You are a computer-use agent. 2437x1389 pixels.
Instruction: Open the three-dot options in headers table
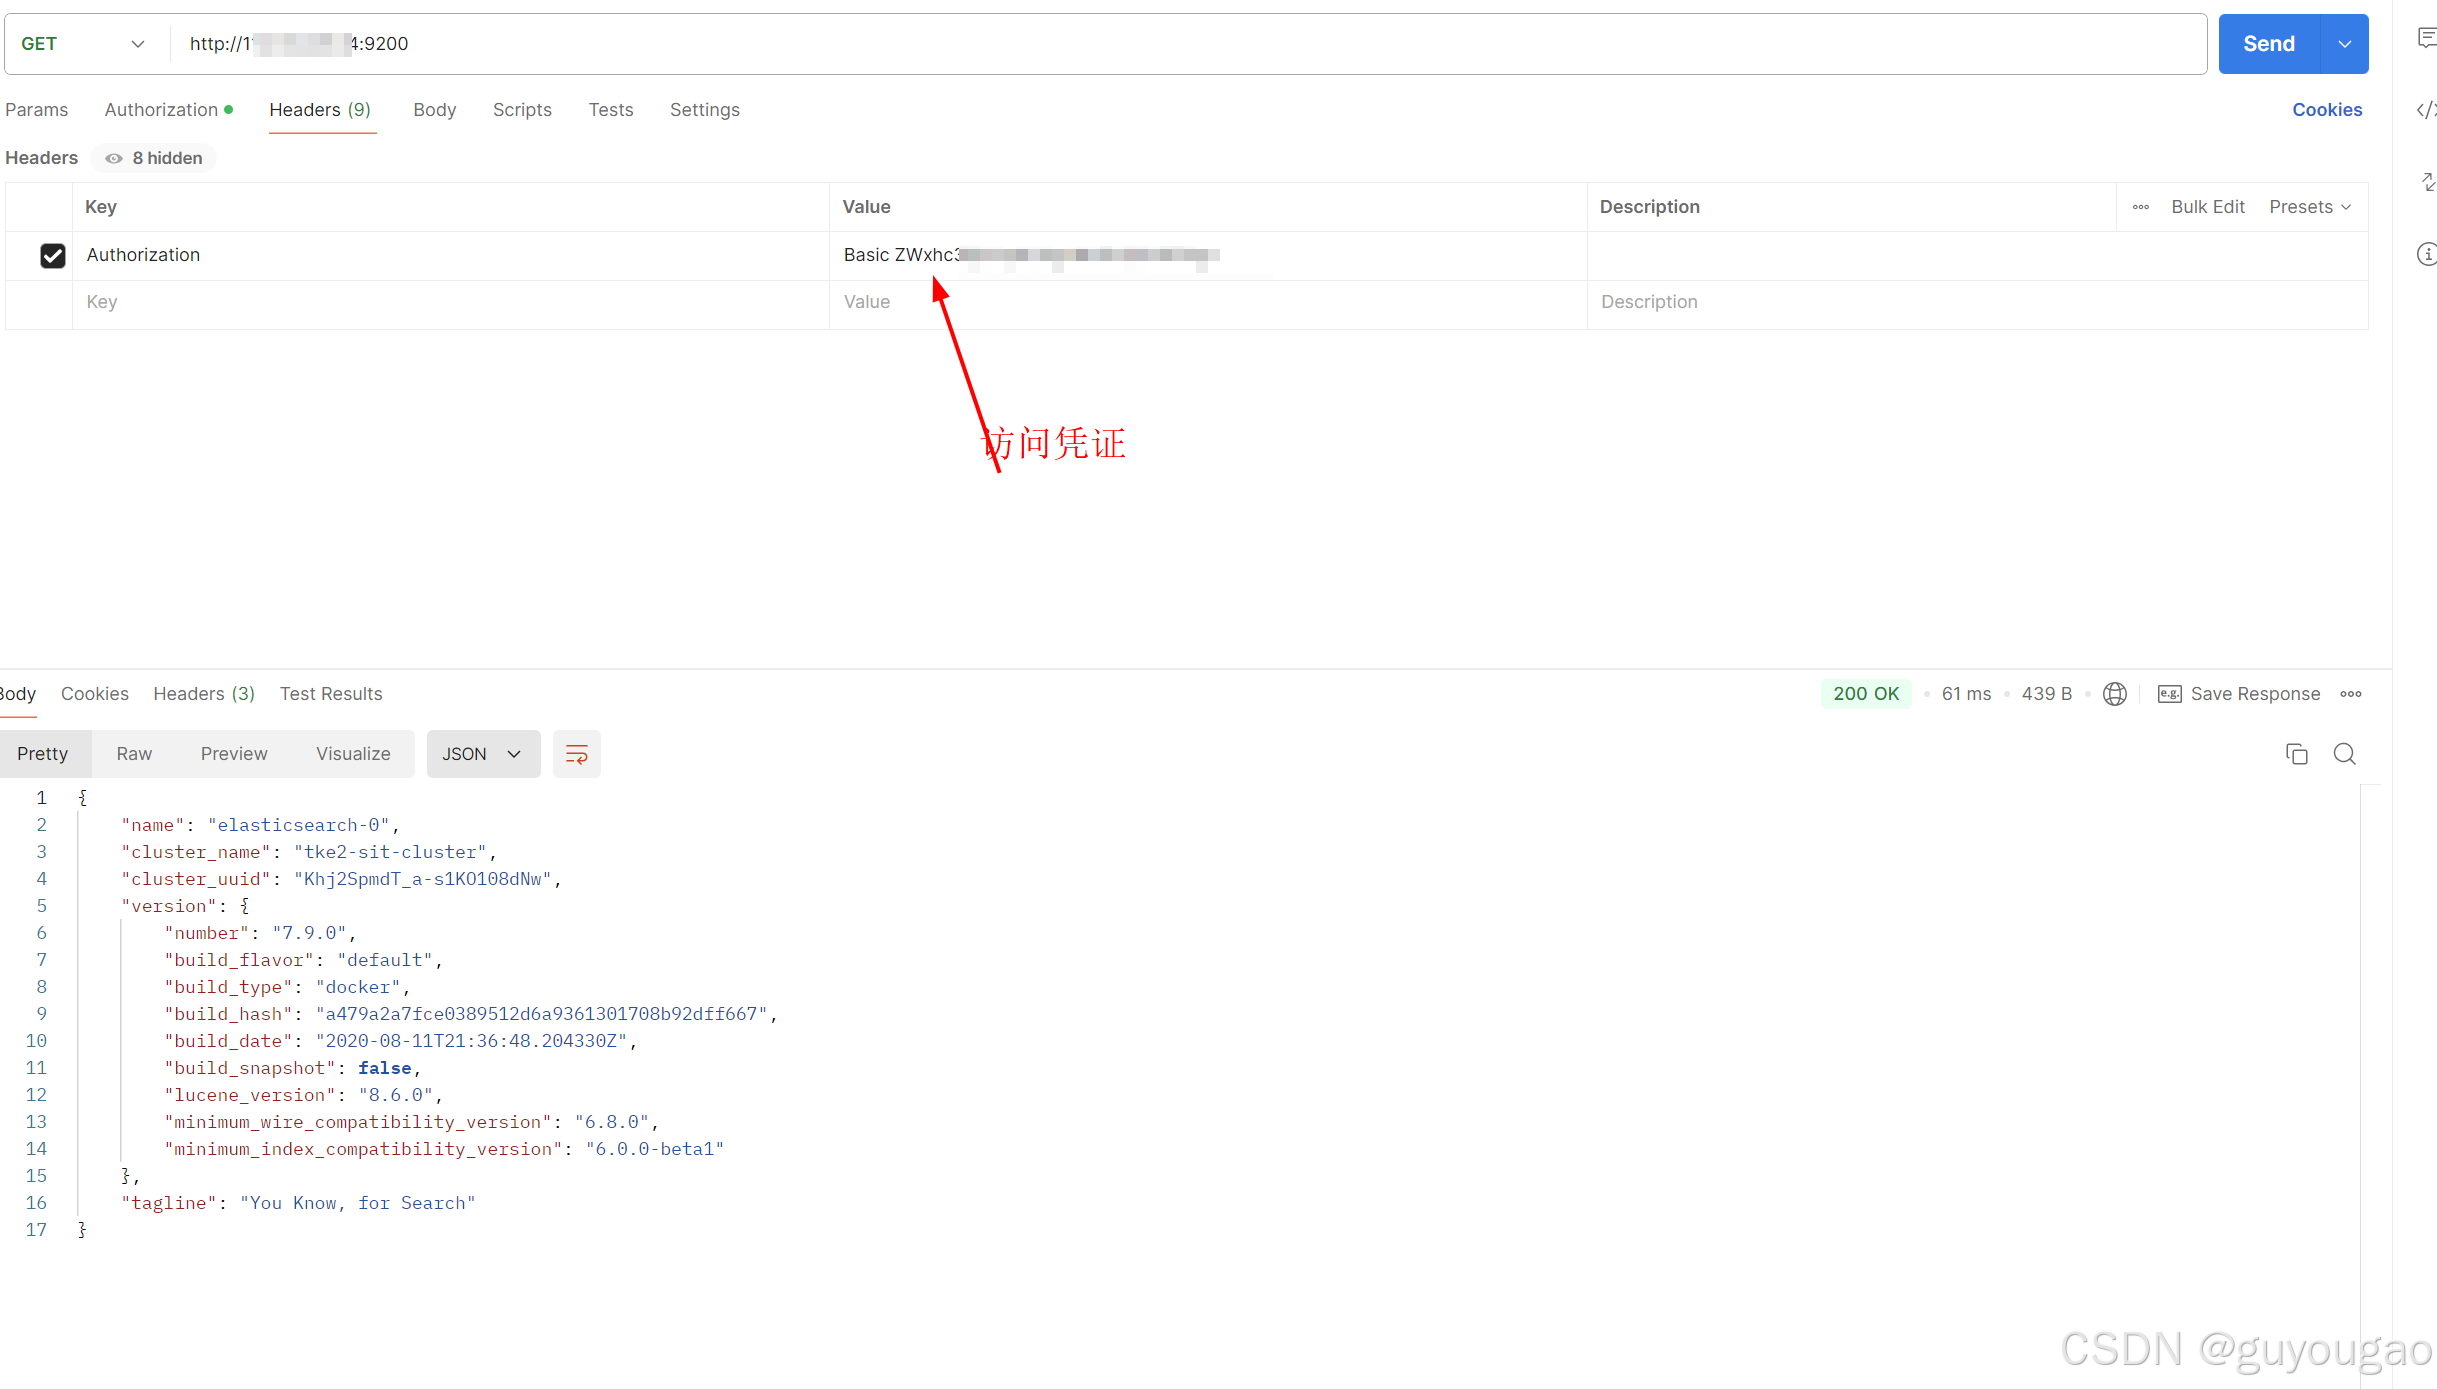pos(2140,207)
